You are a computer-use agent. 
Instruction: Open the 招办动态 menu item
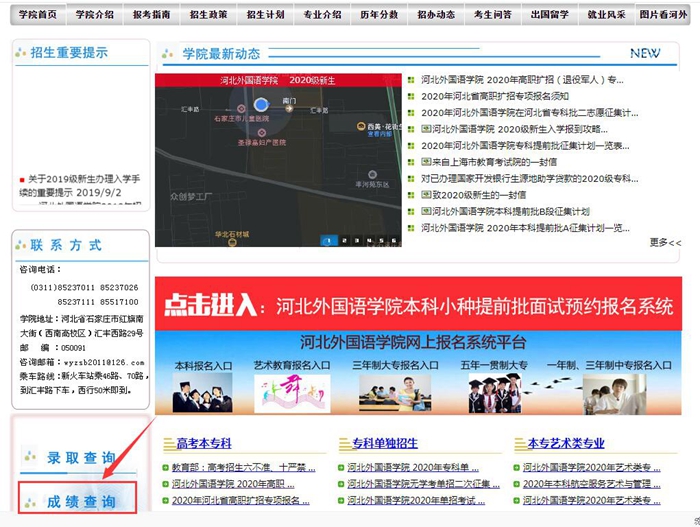tap(436, 15)
